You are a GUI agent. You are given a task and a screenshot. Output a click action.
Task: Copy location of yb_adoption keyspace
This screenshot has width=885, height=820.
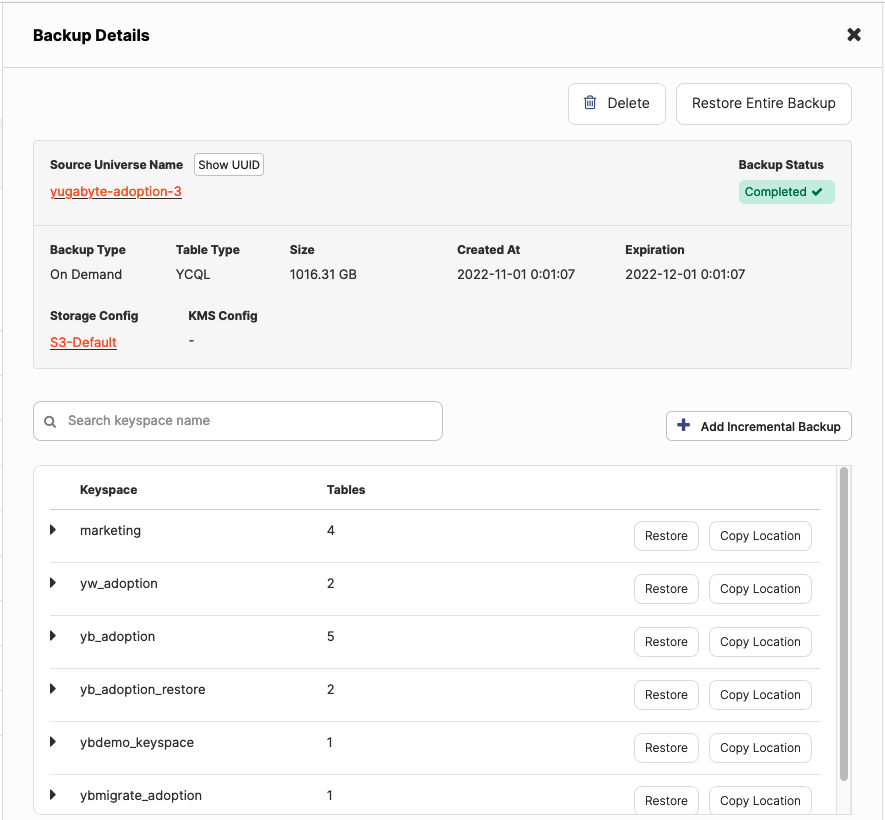tap(760, 642)
